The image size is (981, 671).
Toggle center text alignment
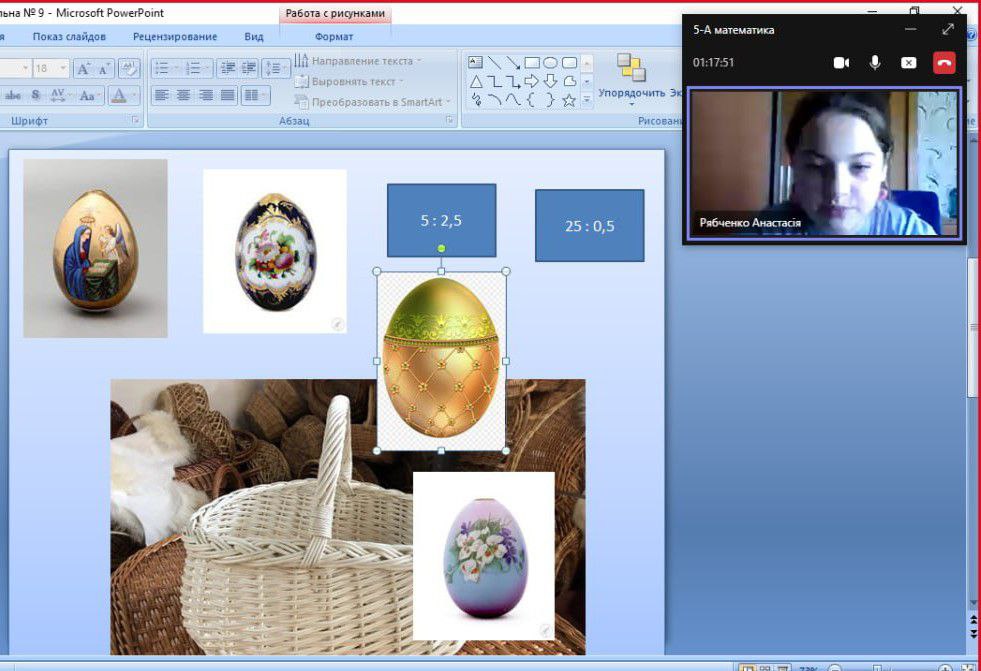coord(184,96)
